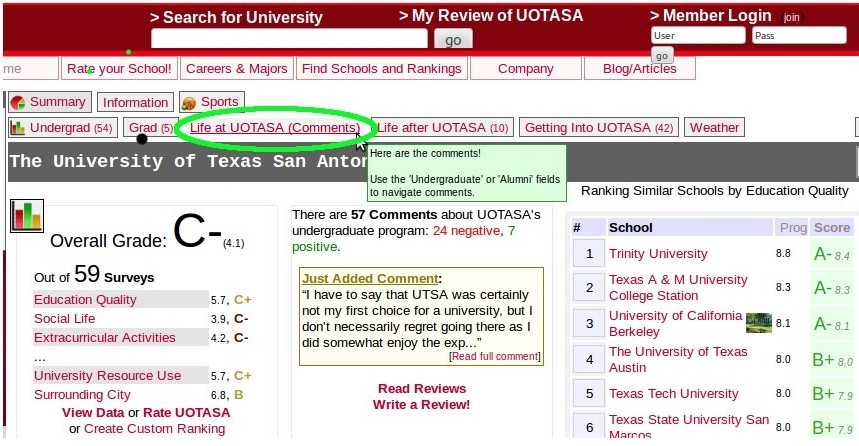Focus the User login field
This screenshot has width=859, height=446.
[x=698, y=36]
